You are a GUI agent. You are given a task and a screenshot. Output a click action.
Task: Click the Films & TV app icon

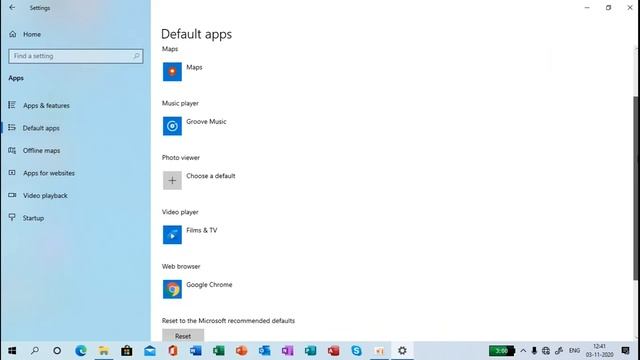[x=172, y=235]
